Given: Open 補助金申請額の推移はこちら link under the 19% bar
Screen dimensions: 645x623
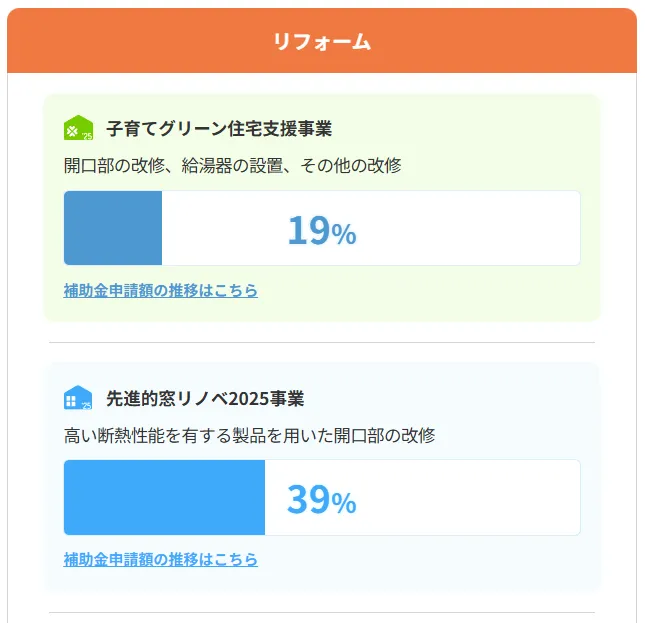Looking at the screenshot, I should tap(161, 290).
